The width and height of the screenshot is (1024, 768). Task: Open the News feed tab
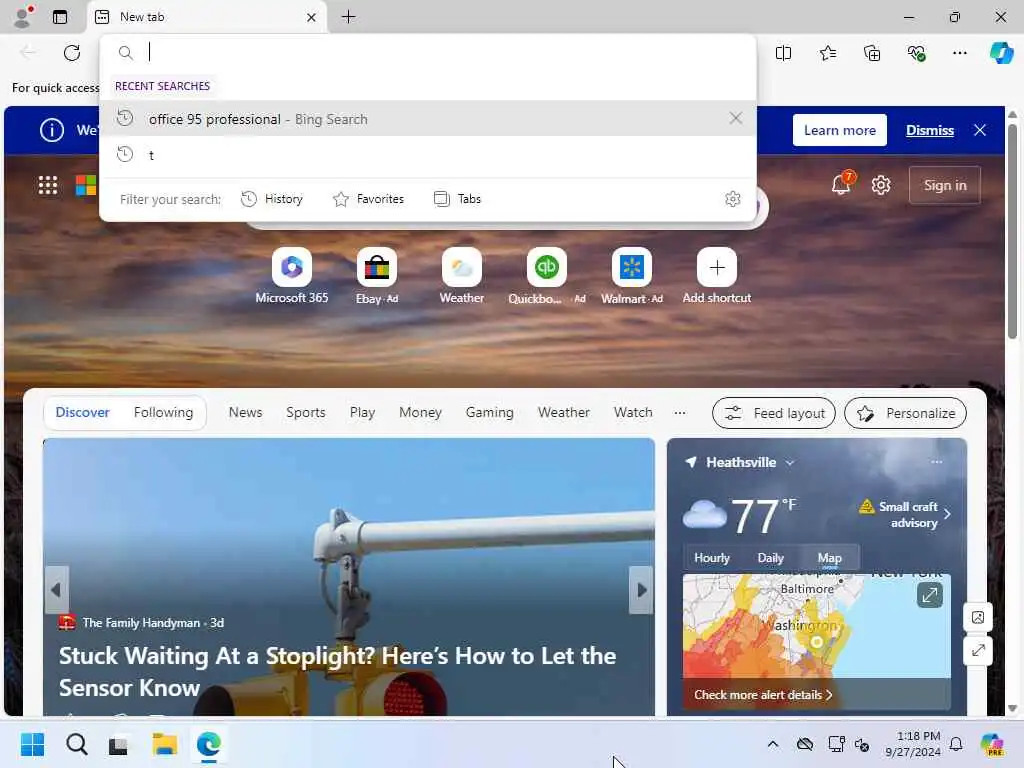(x=246, y=412)
